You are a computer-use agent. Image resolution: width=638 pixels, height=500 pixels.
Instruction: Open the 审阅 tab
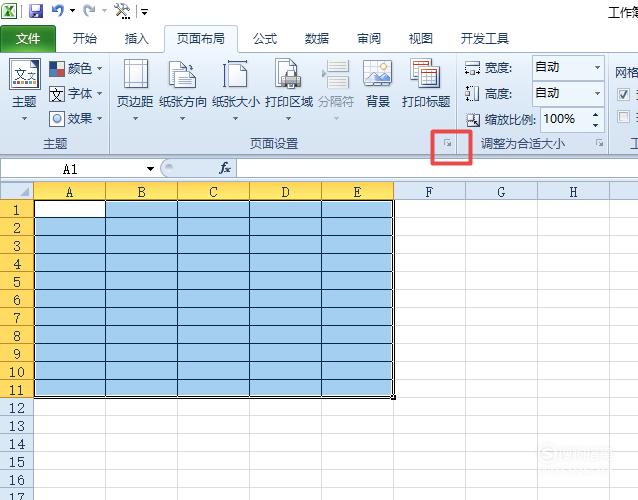(369, 39)
